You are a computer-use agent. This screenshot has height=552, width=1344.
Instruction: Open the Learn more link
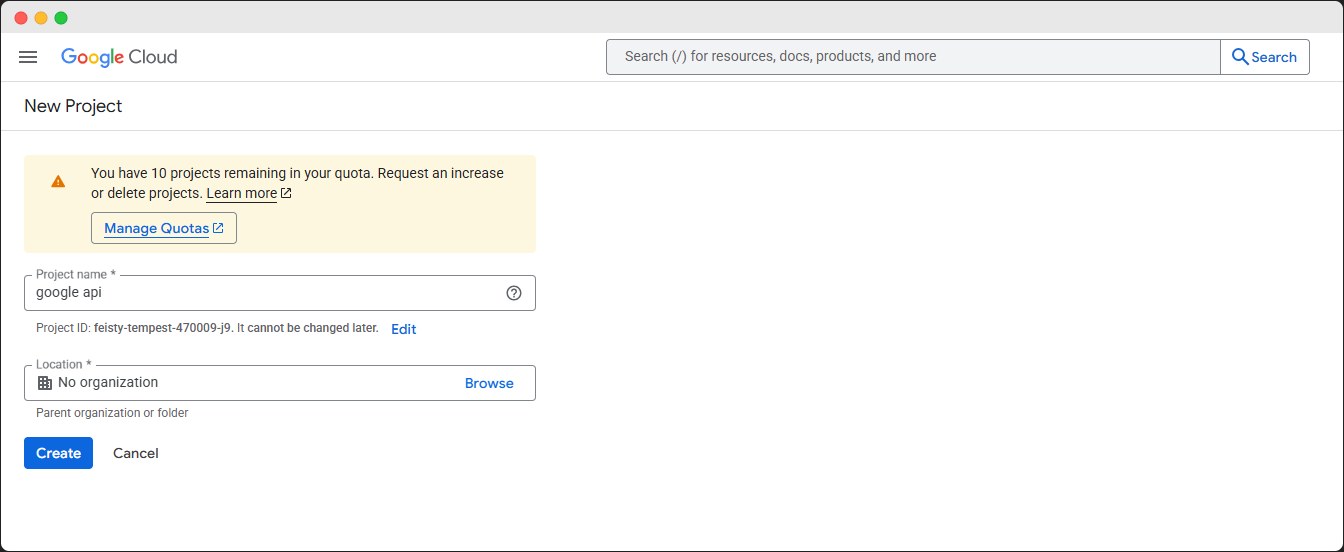click(x=242, y=193)
